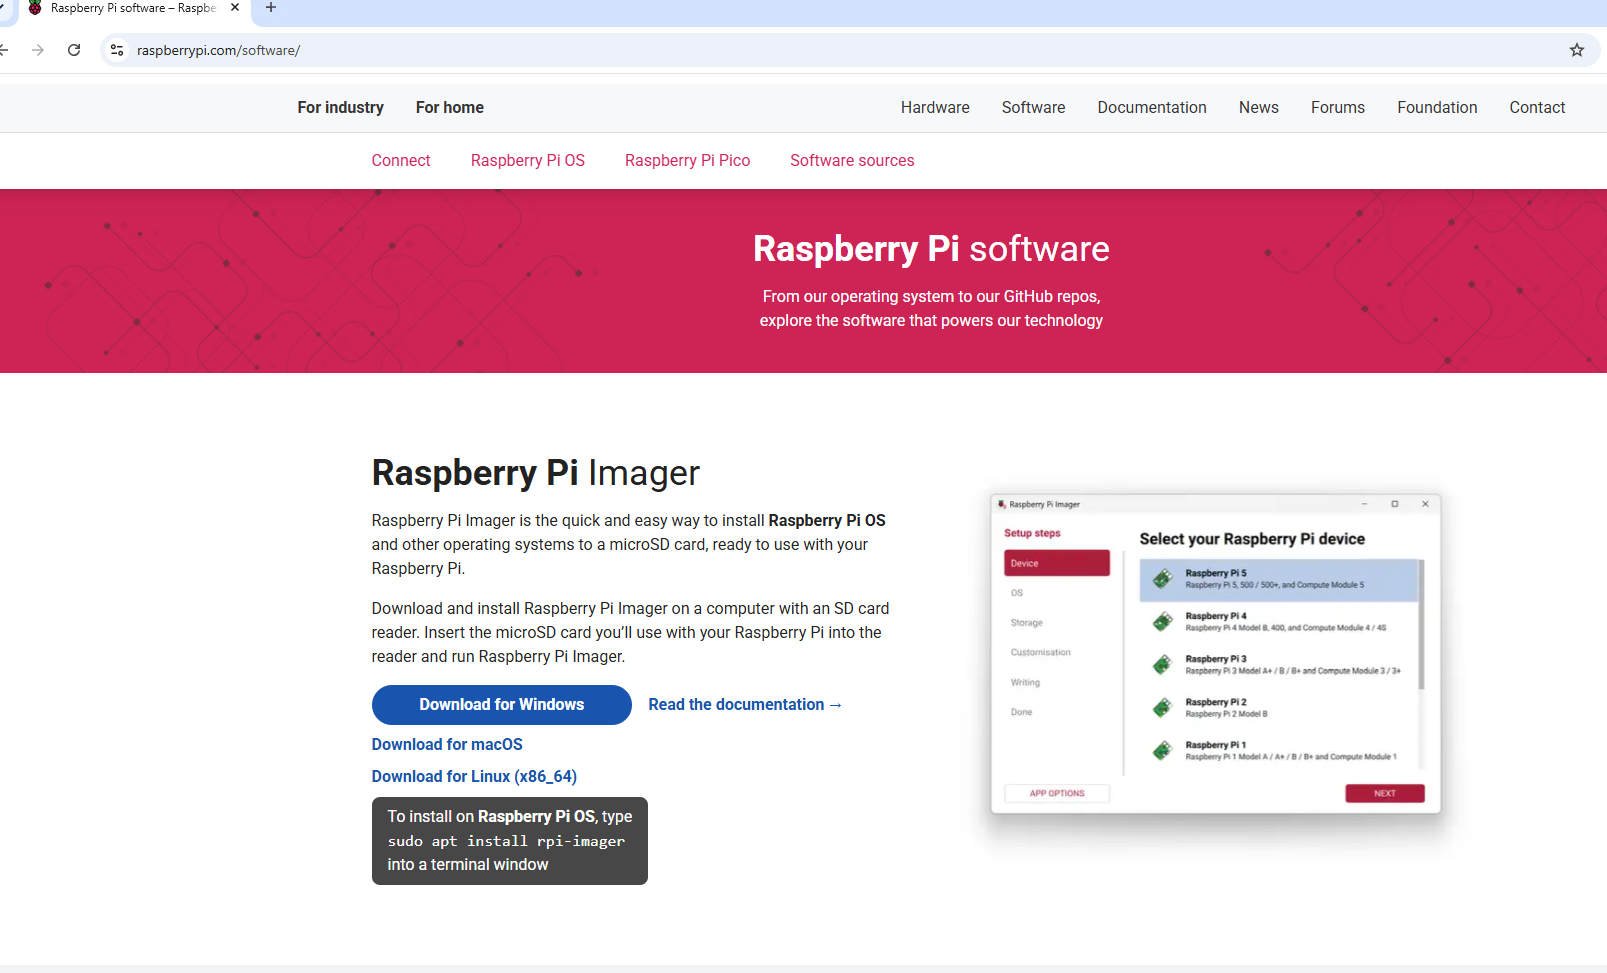Click the Download for Windows button

pyautogui.click(x=502, y=705)
